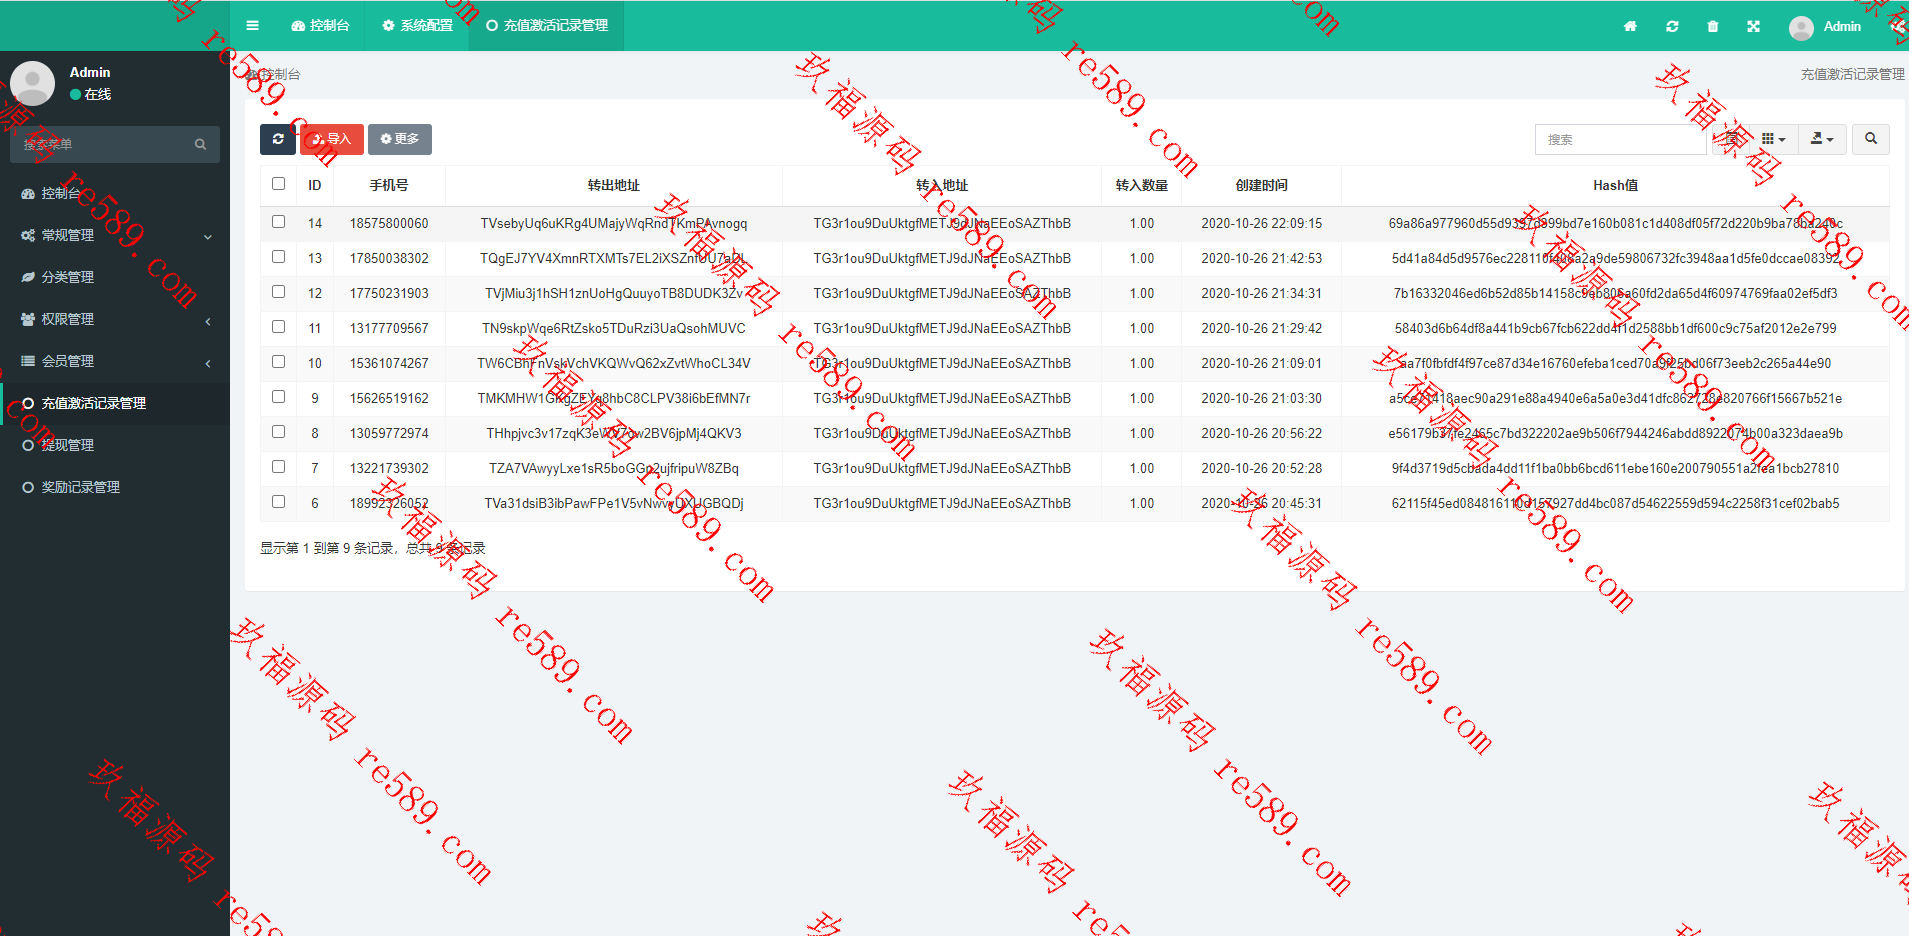
Task: Click phone number 17850038302
Action: coord(389,259)
